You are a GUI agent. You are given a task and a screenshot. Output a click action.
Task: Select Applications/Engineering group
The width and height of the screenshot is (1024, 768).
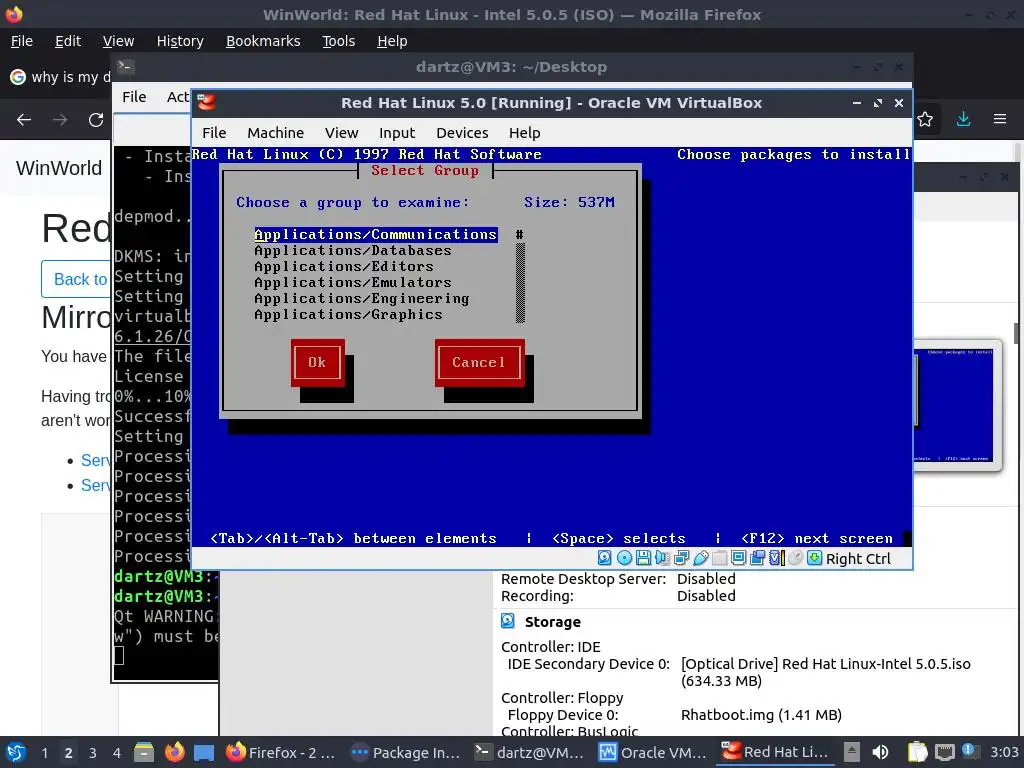click(x=362, y=298)
